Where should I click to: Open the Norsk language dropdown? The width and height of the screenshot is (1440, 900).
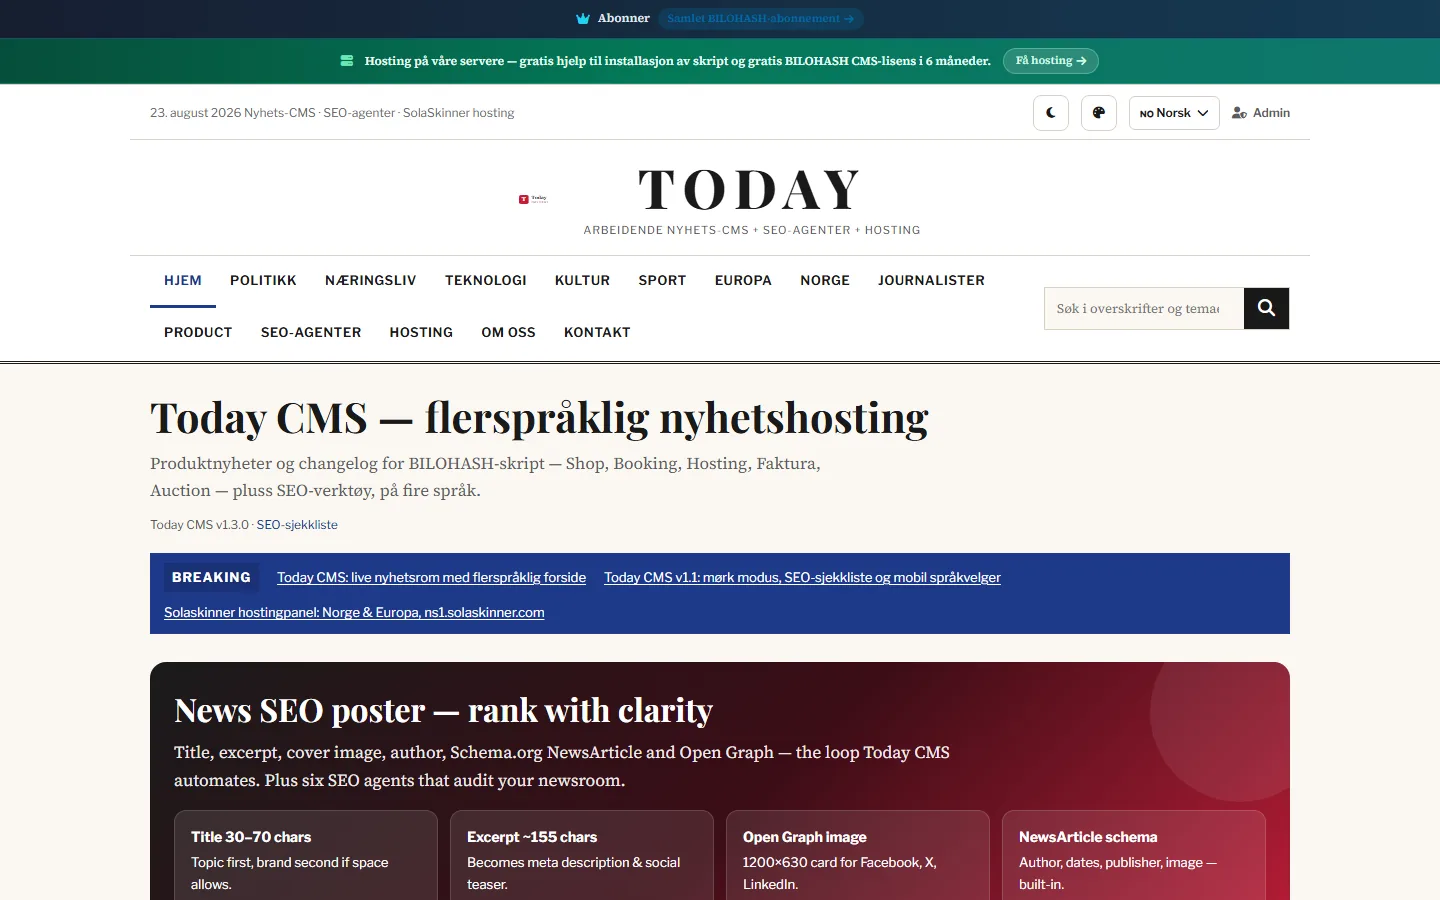[x=1174, y=113]
